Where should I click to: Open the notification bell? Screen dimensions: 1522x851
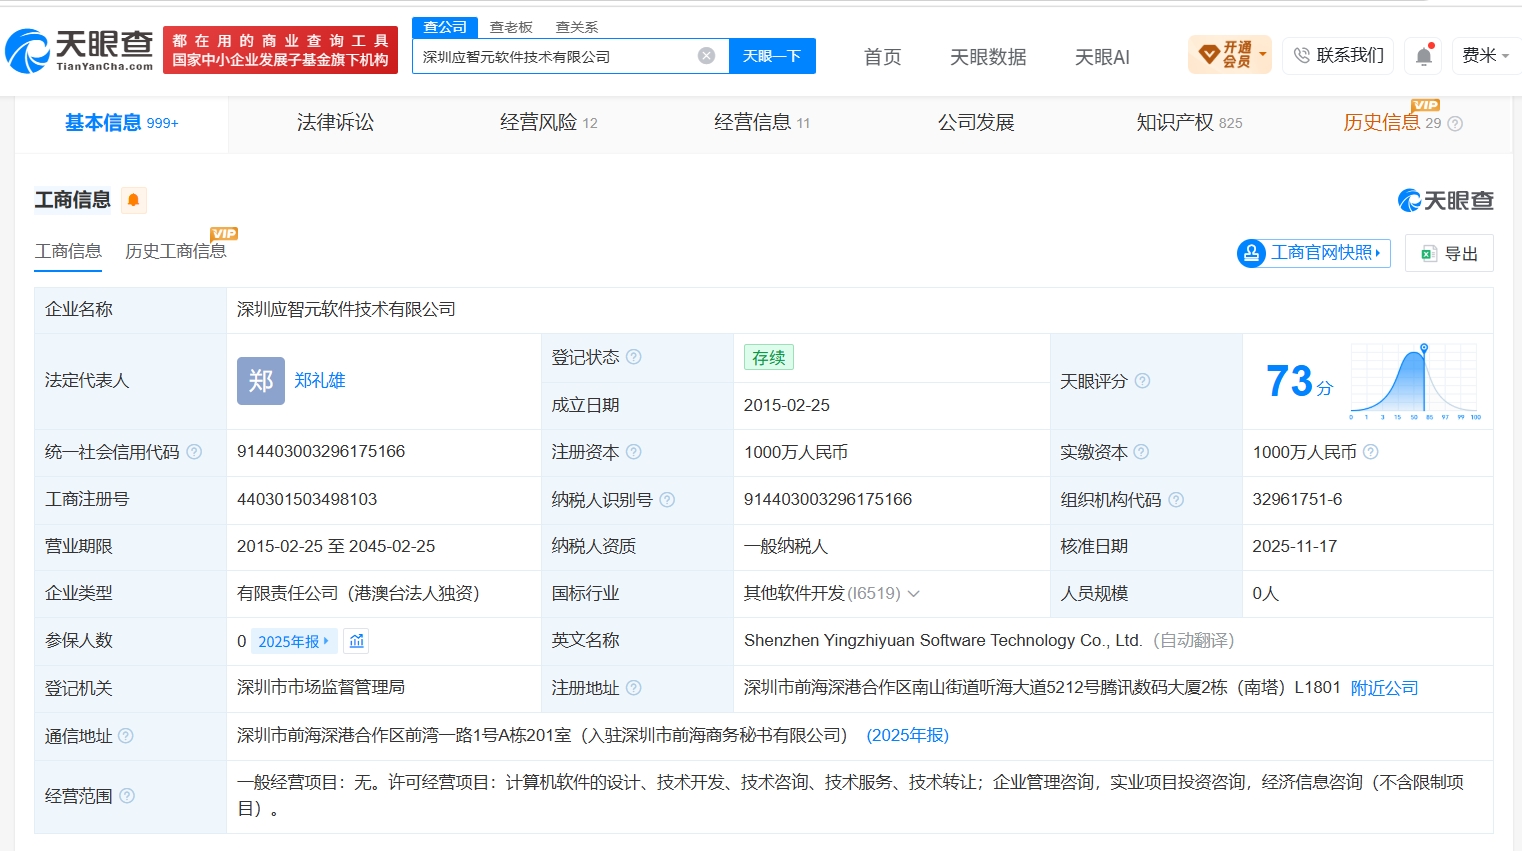point(1424,56)
